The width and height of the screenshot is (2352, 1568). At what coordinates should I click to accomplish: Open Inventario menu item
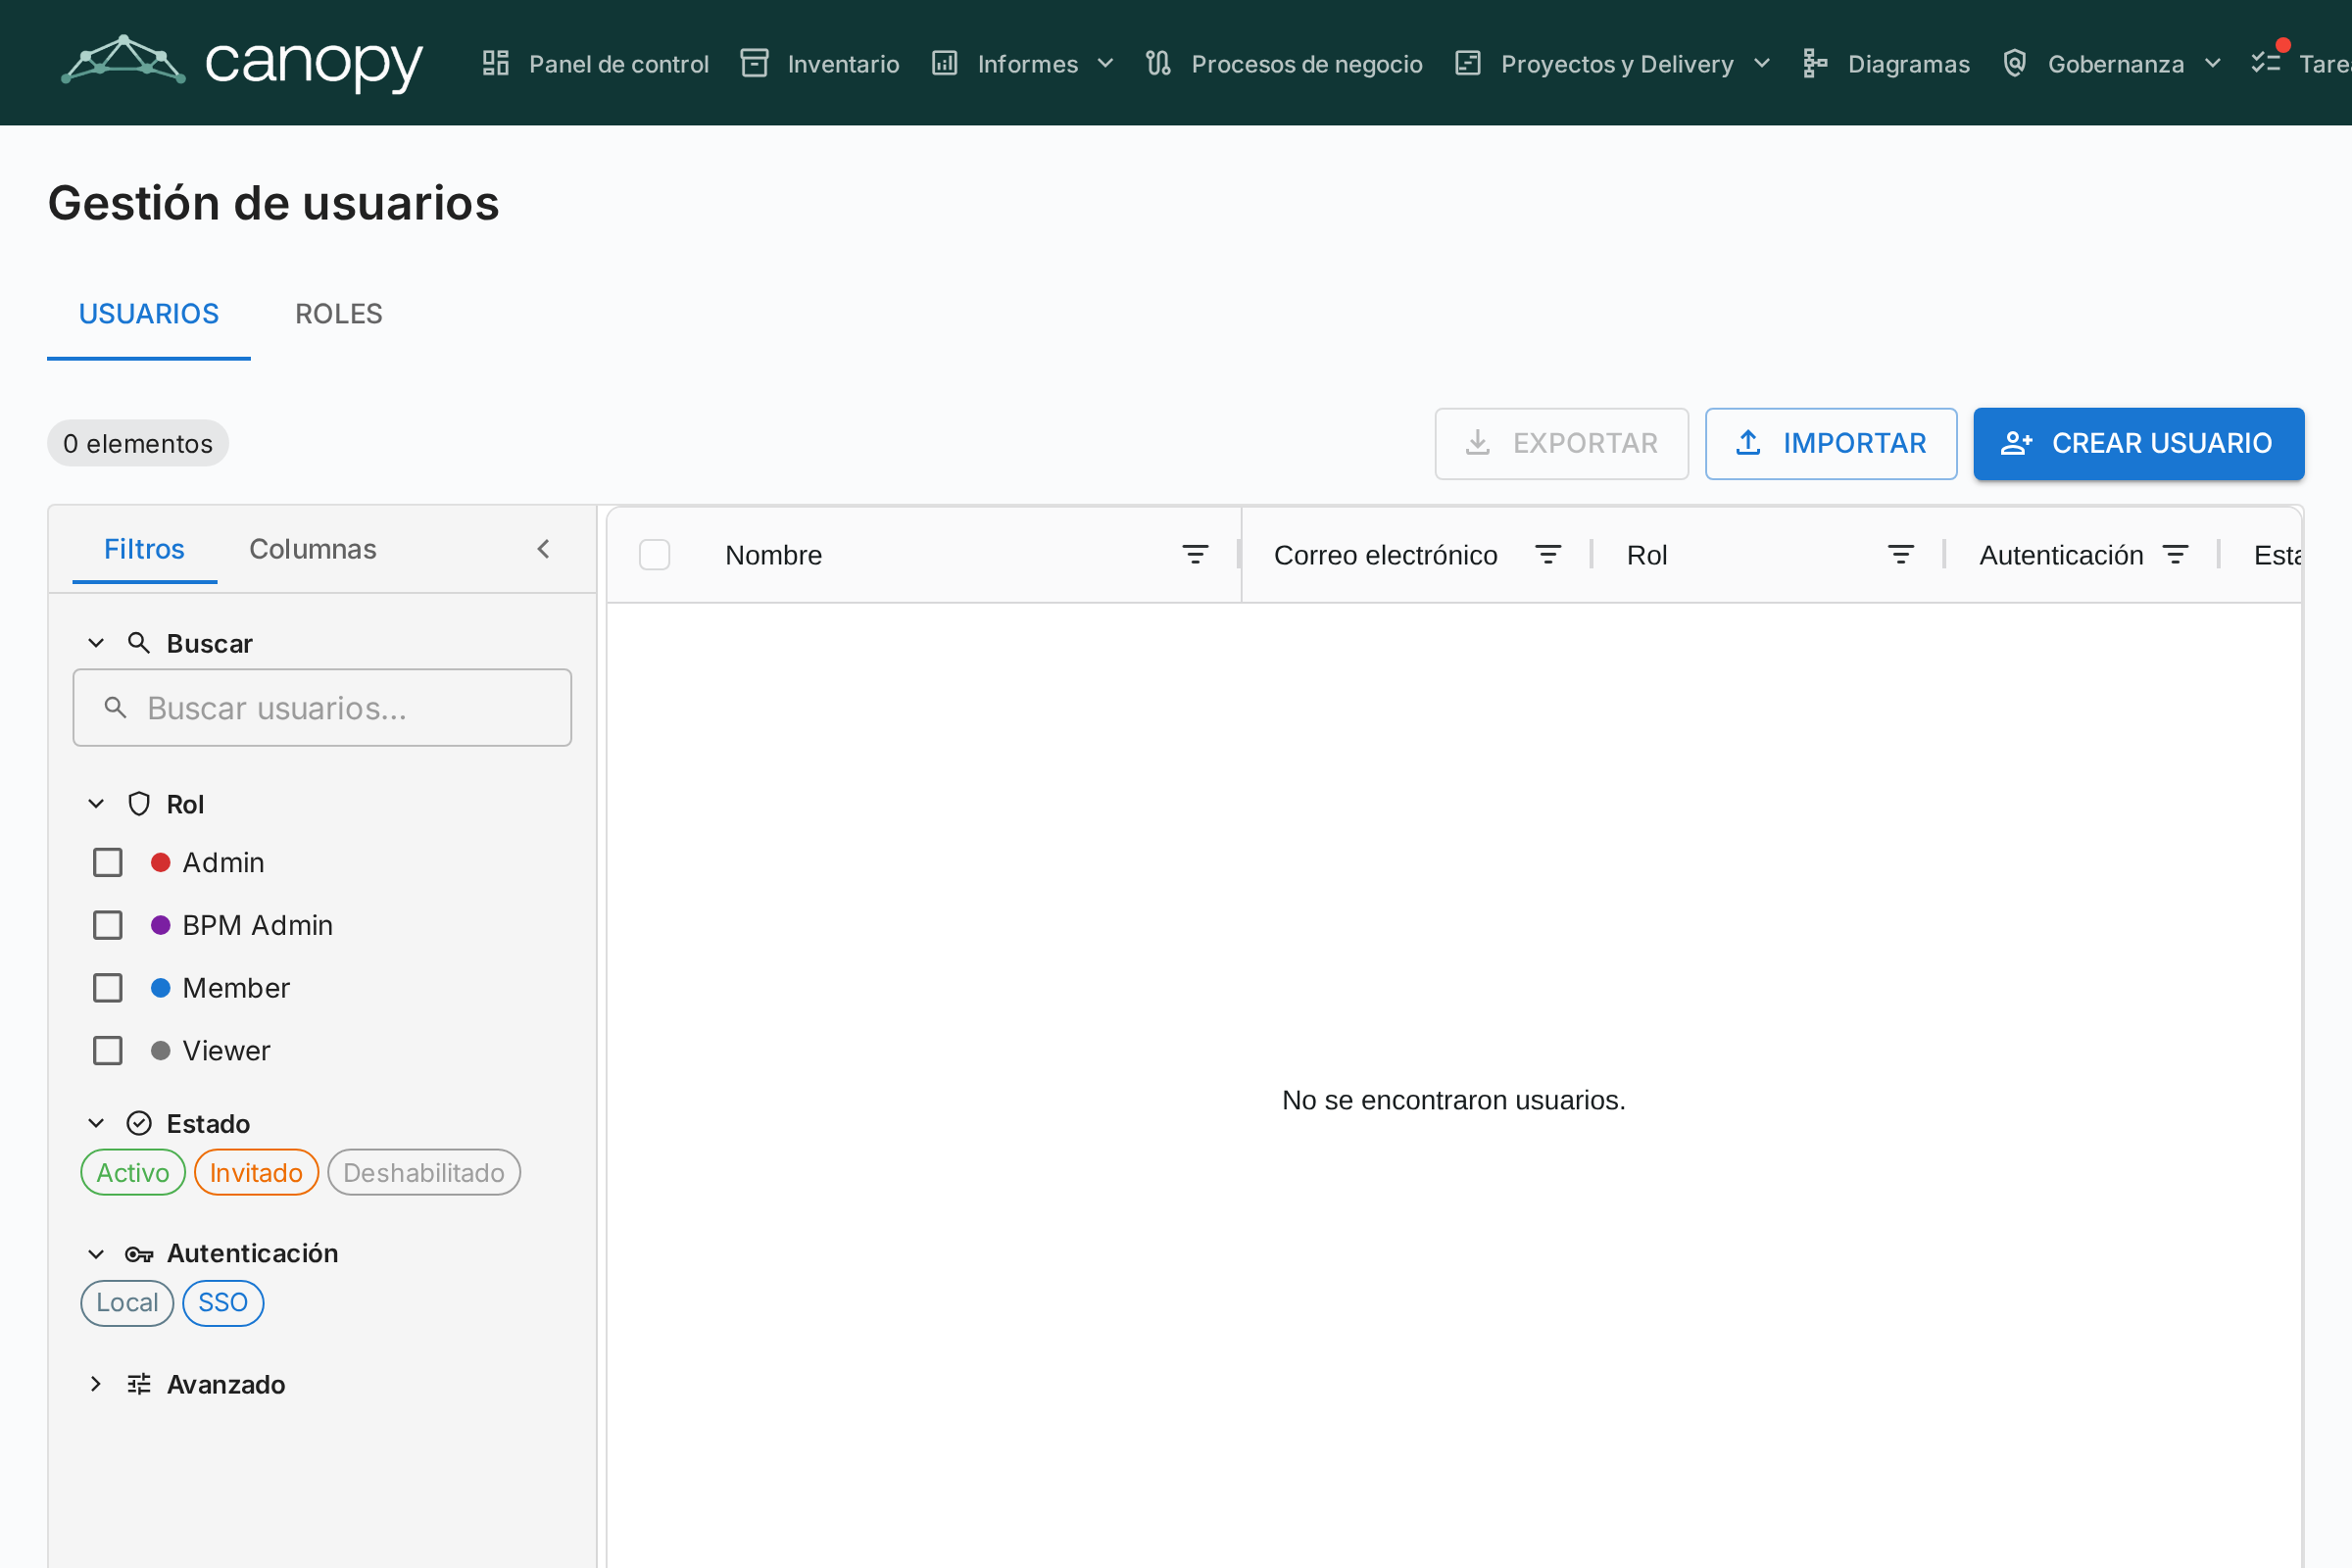coord(820,63)
